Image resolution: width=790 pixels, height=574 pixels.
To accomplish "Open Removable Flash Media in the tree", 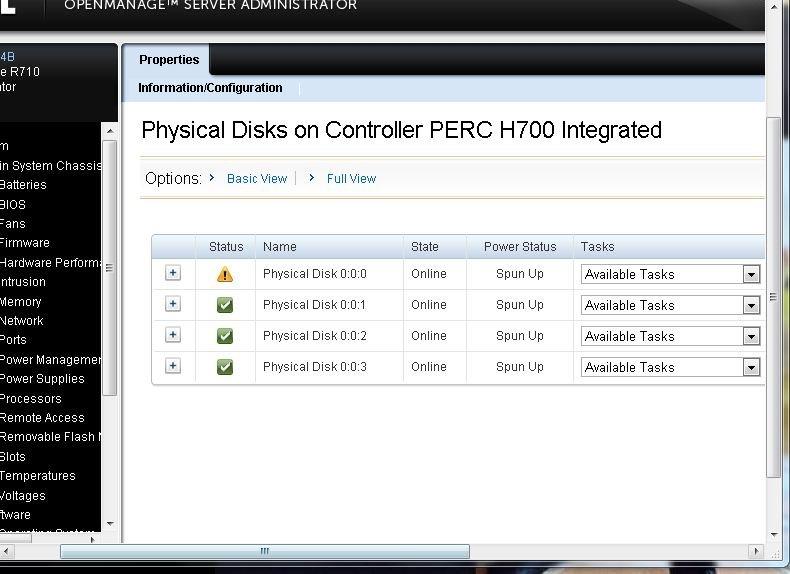I will [50, 437].
